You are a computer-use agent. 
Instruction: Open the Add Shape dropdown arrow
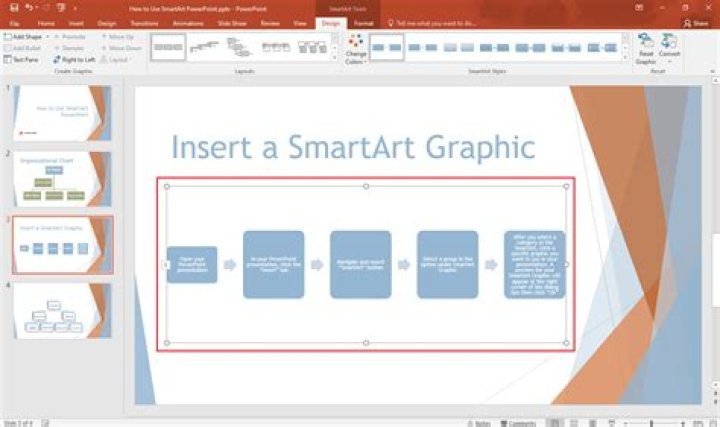[47, 36]
